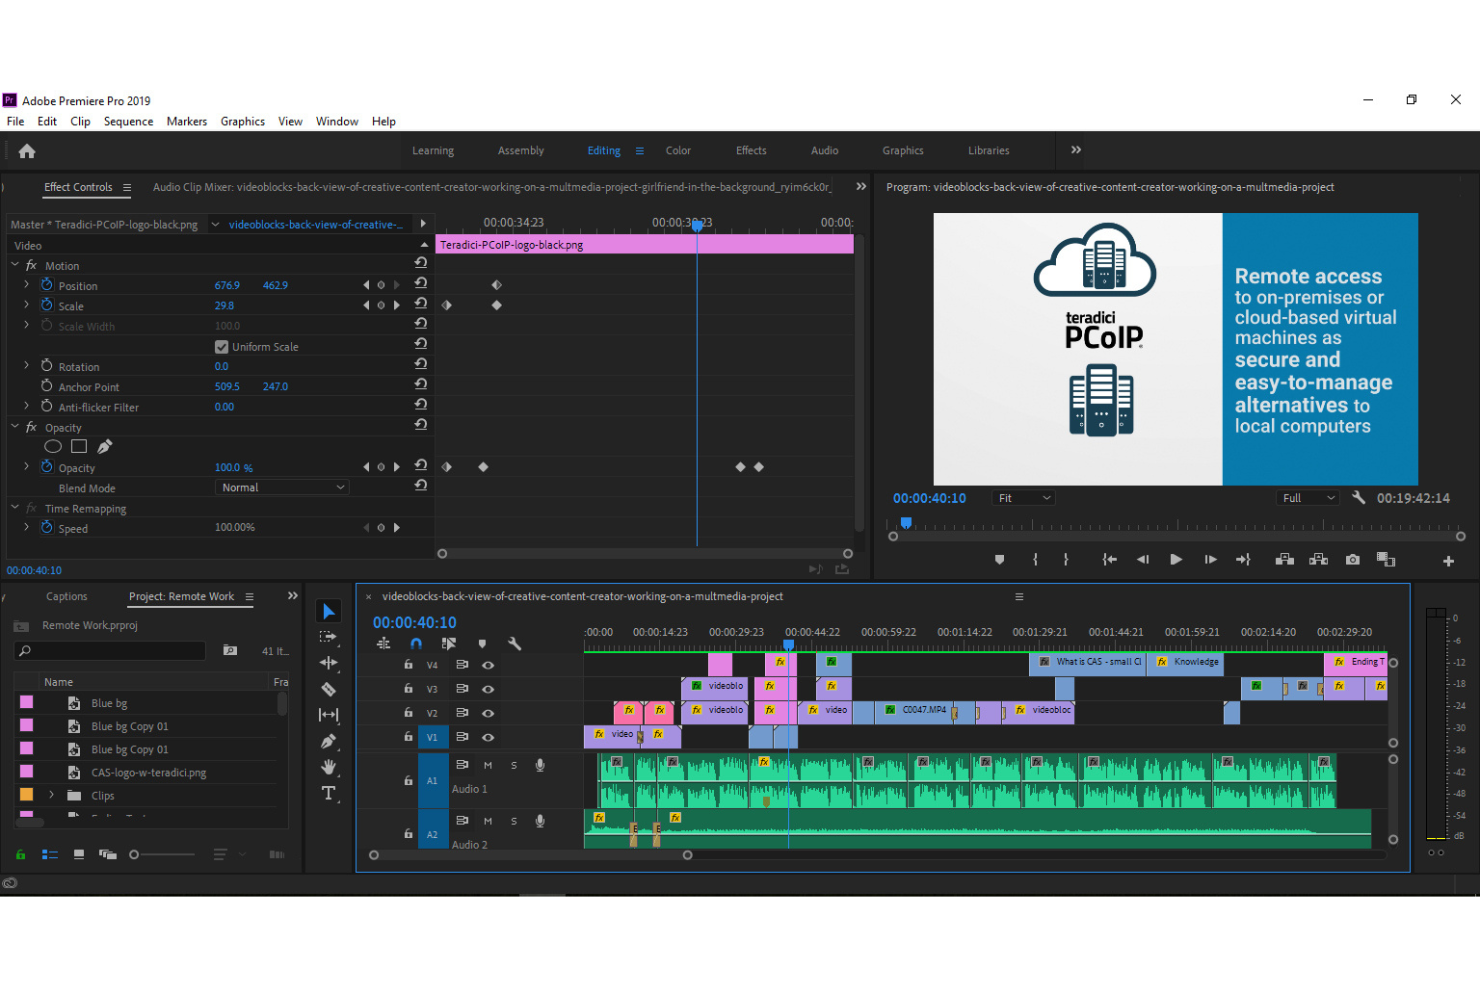Viewport: 1480px width, 987px height.
Task: Select the Slip tool
Action: [328, 715]
